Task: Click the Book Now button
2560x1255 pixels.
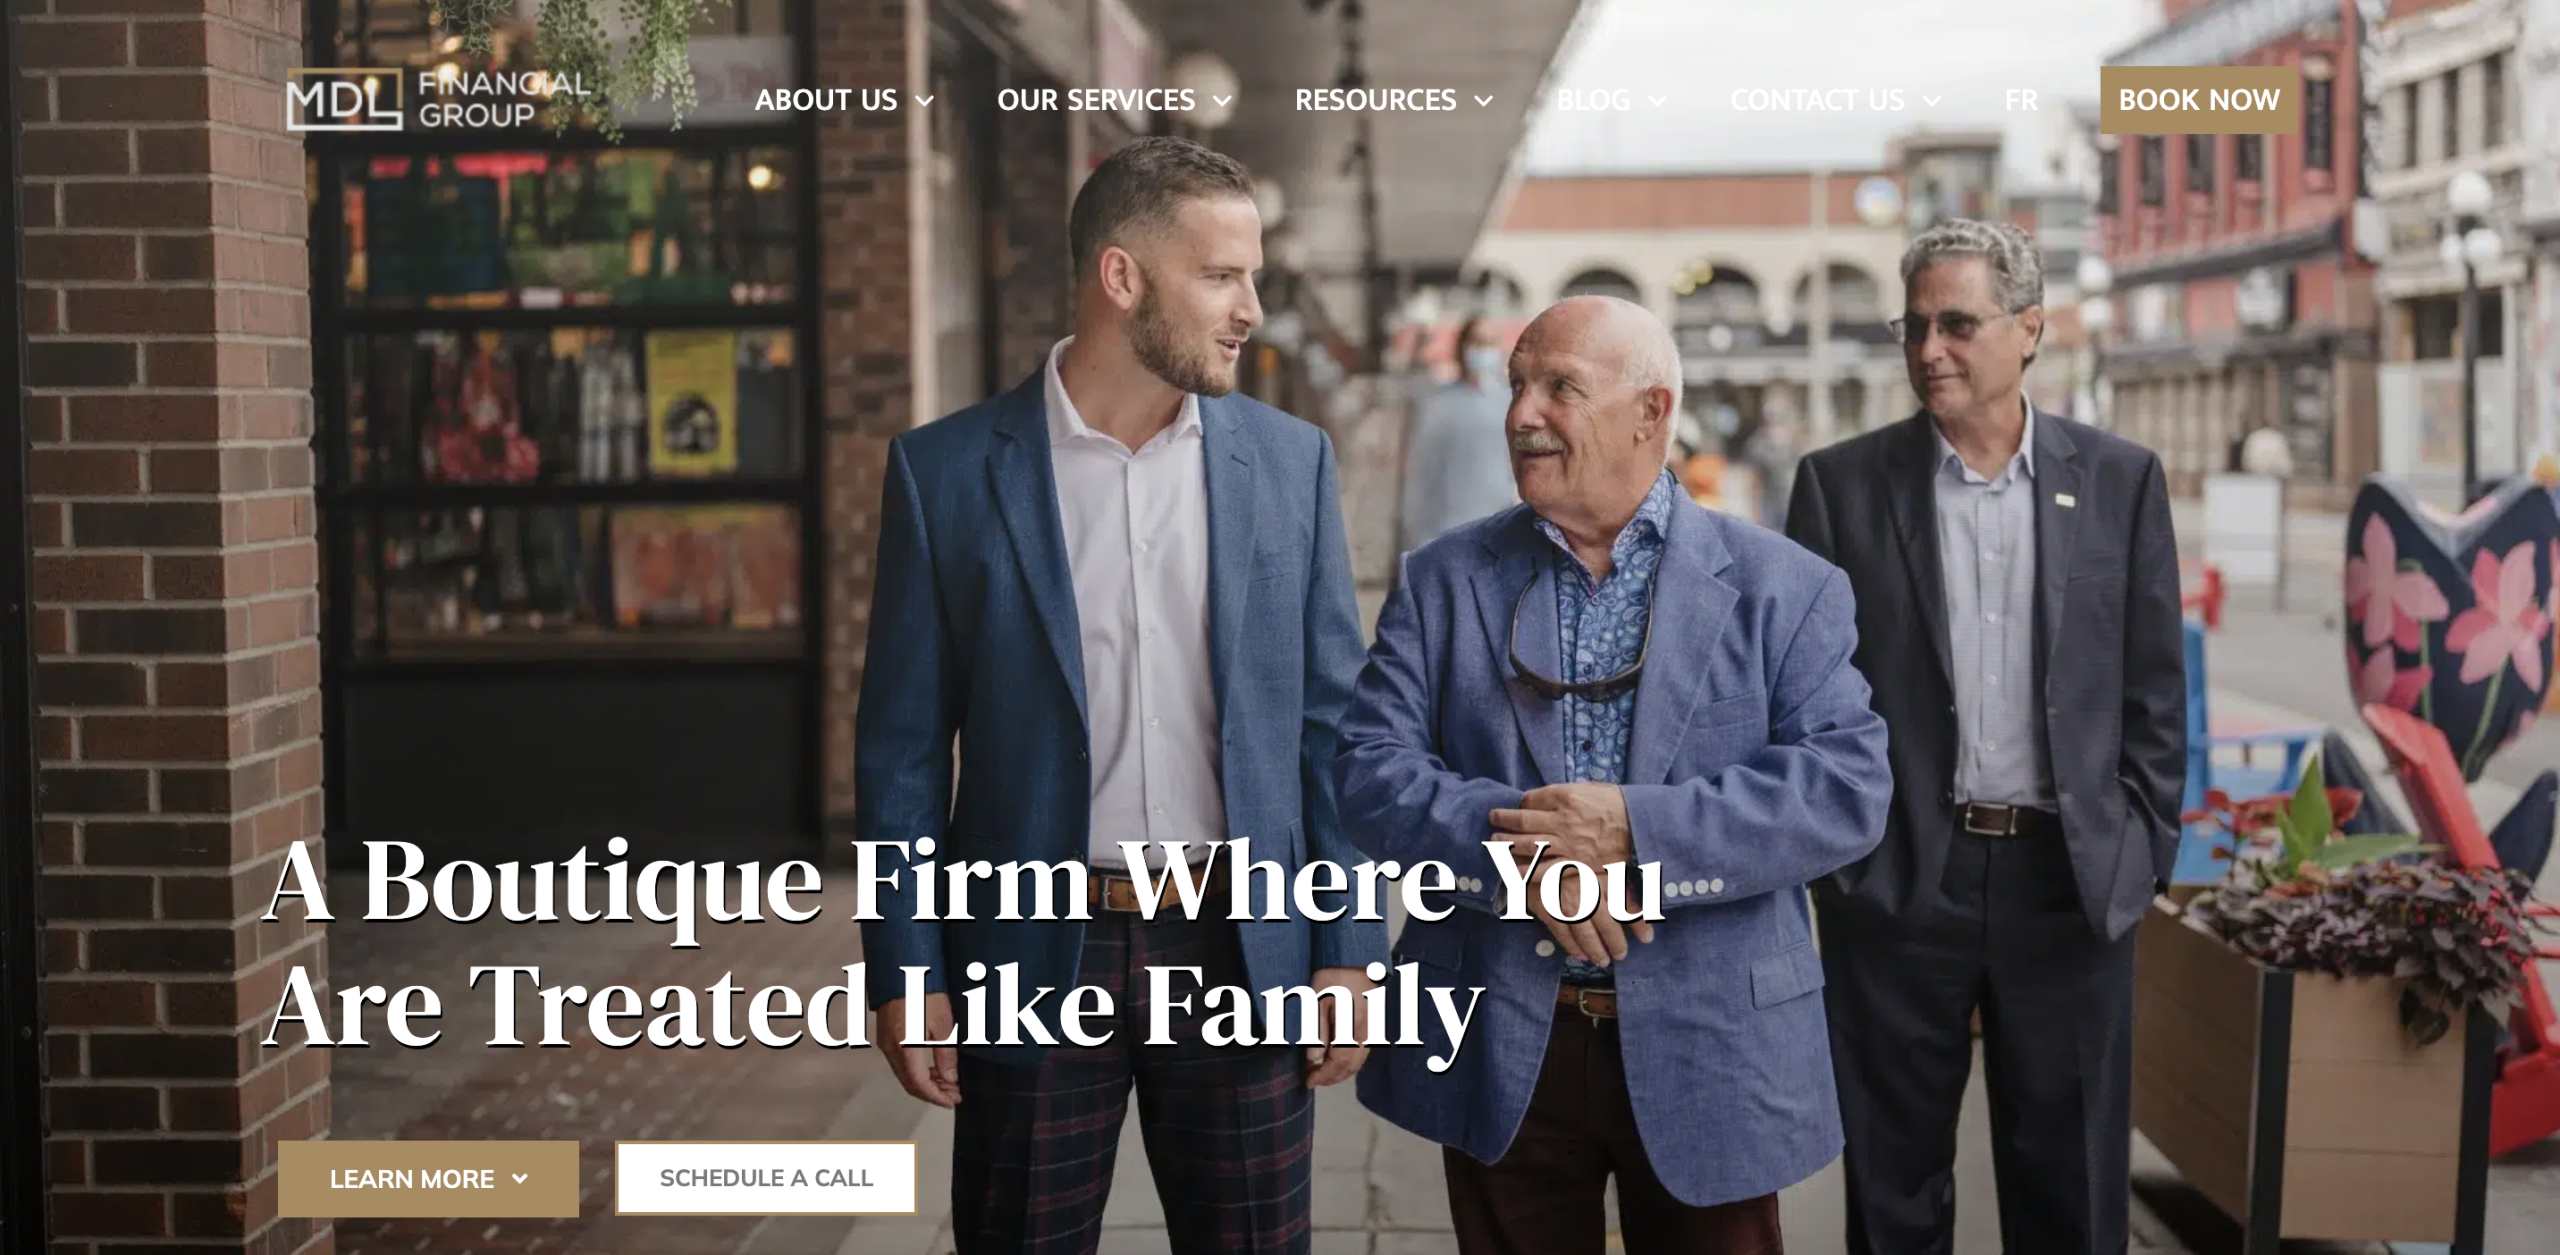Action: [2199, 100]
